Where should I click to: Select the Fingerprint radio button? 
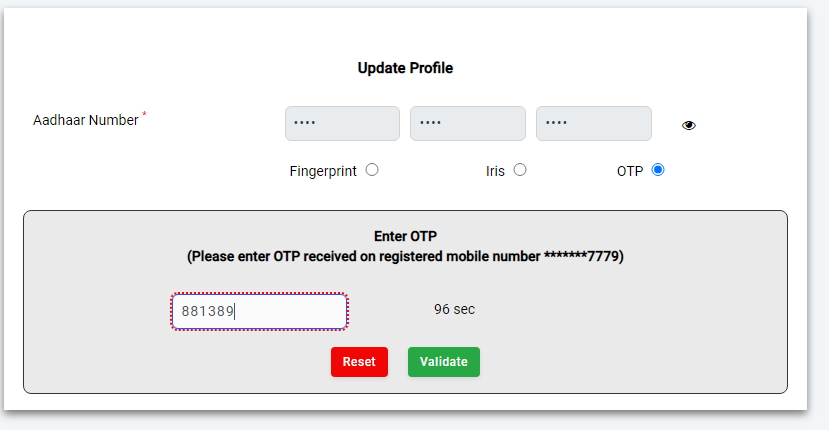[372, 170]
